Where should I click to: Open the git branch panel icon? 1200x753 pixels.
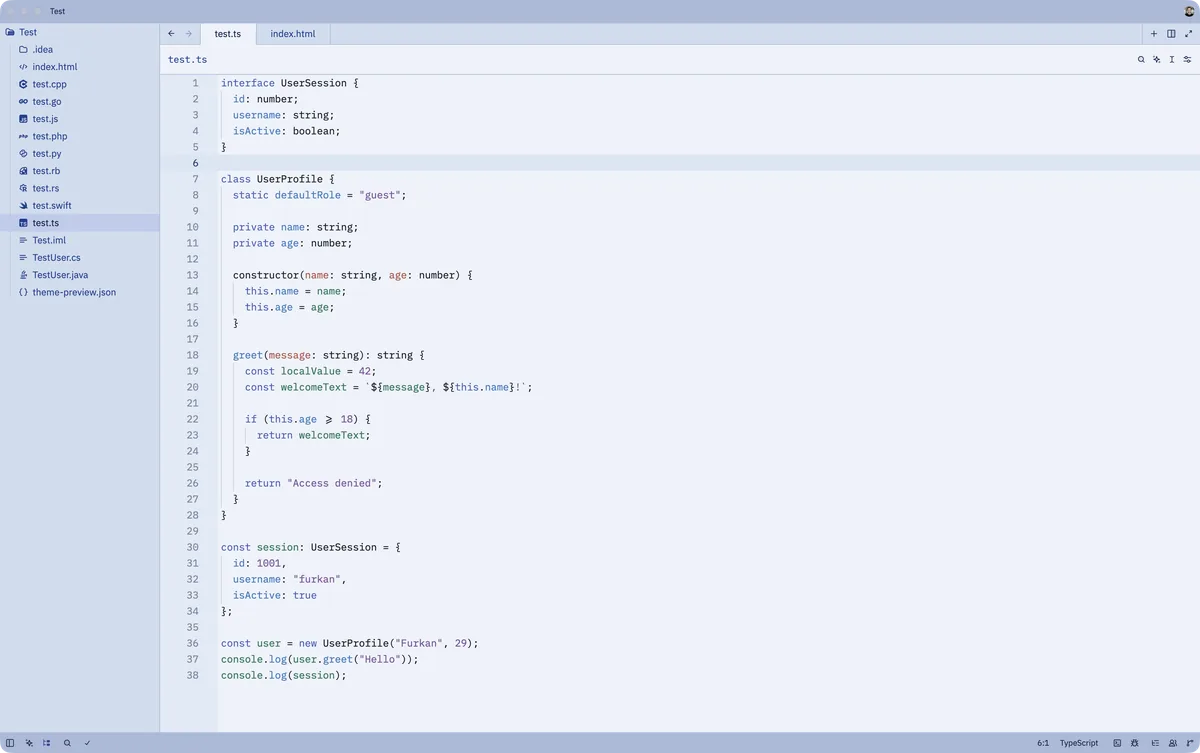coord(1189,743)
